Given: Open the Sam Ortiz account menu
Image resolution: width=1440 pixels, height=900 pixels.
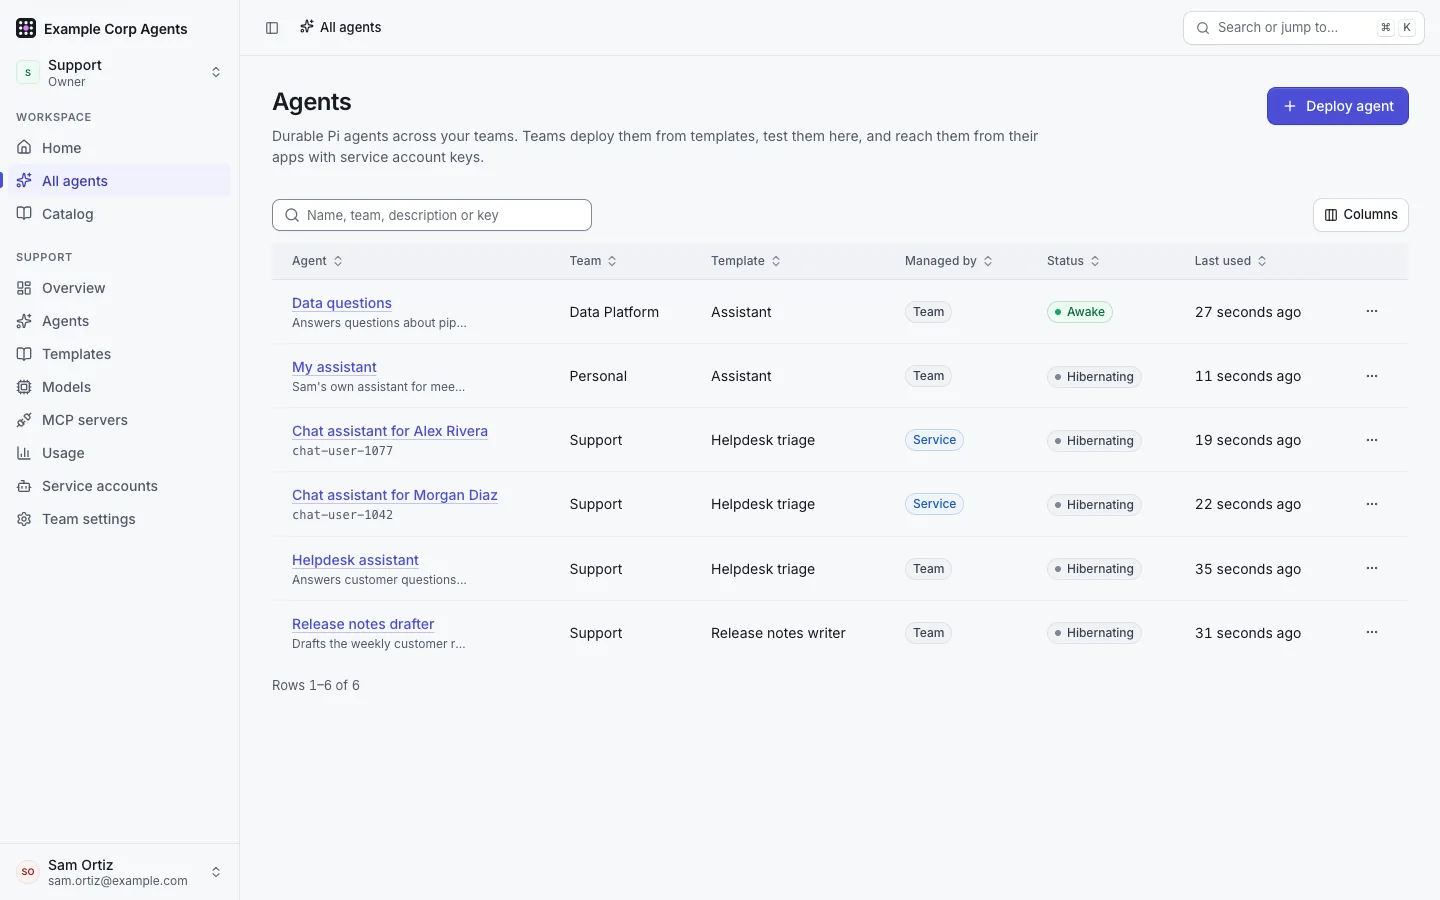Looking at the screenshot, I should click(120, 872).
